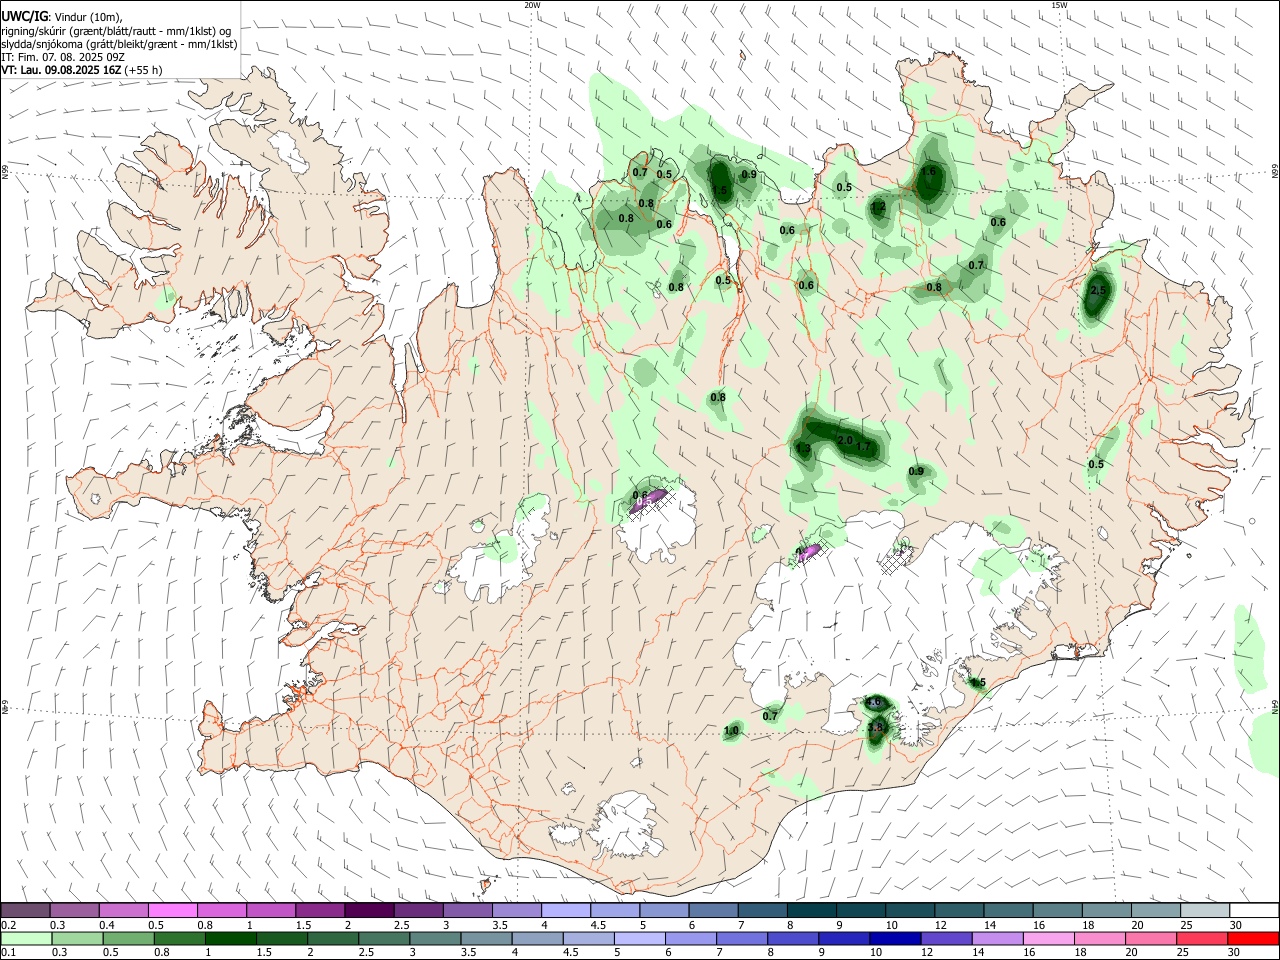1280x960 pixels.
Task: Click the 'UWC/IG: Vindur (10m)' title text
Action: coord(61,17)
